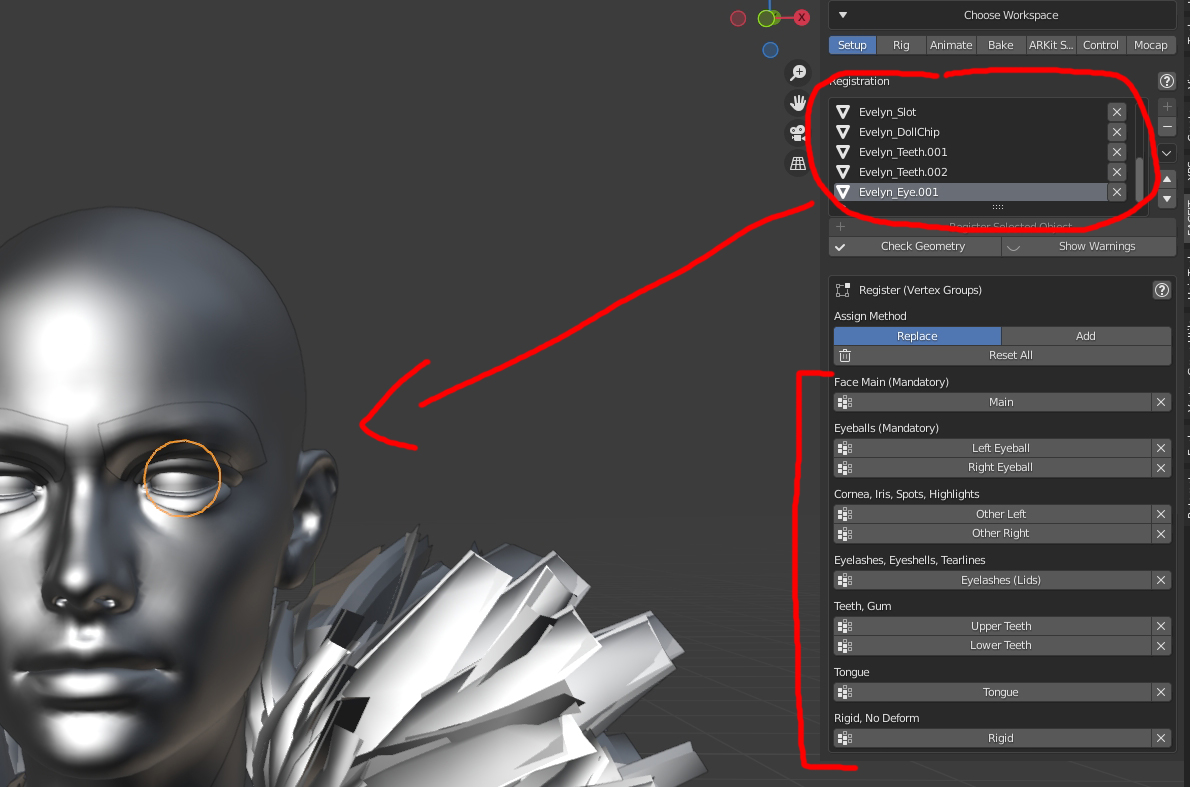Image resolution: width=1190 pixels, height=787 pixels.
Task: Click the vertex group icon beside Left Eyeball
Action: 844,448
